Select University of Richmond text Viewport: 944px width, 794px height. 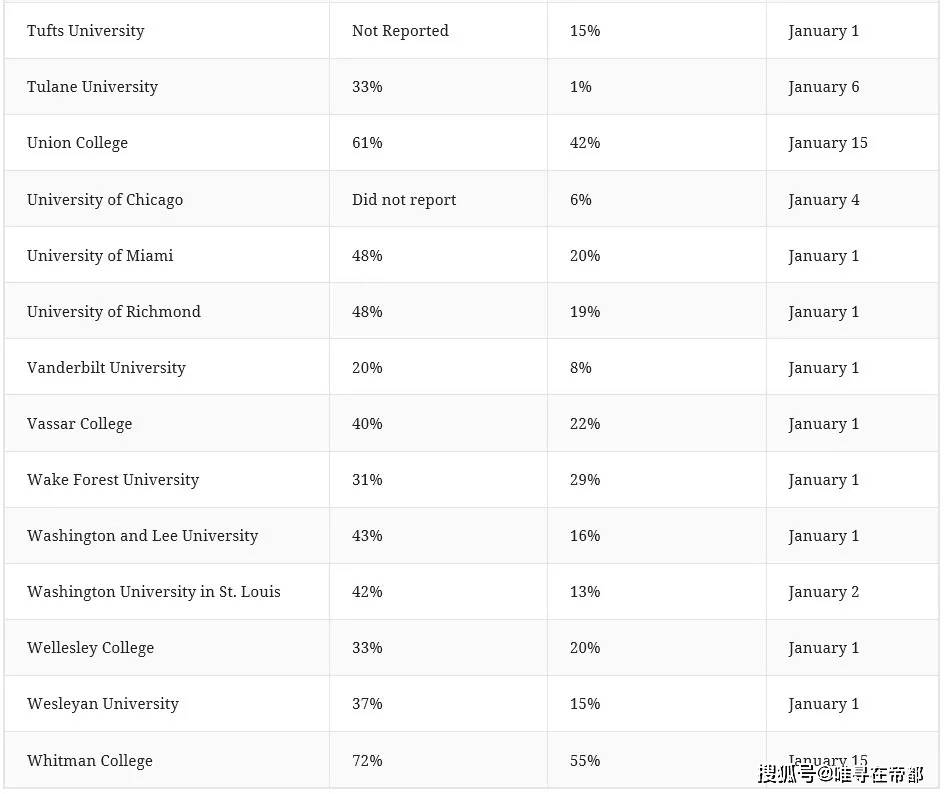point(114,312)
